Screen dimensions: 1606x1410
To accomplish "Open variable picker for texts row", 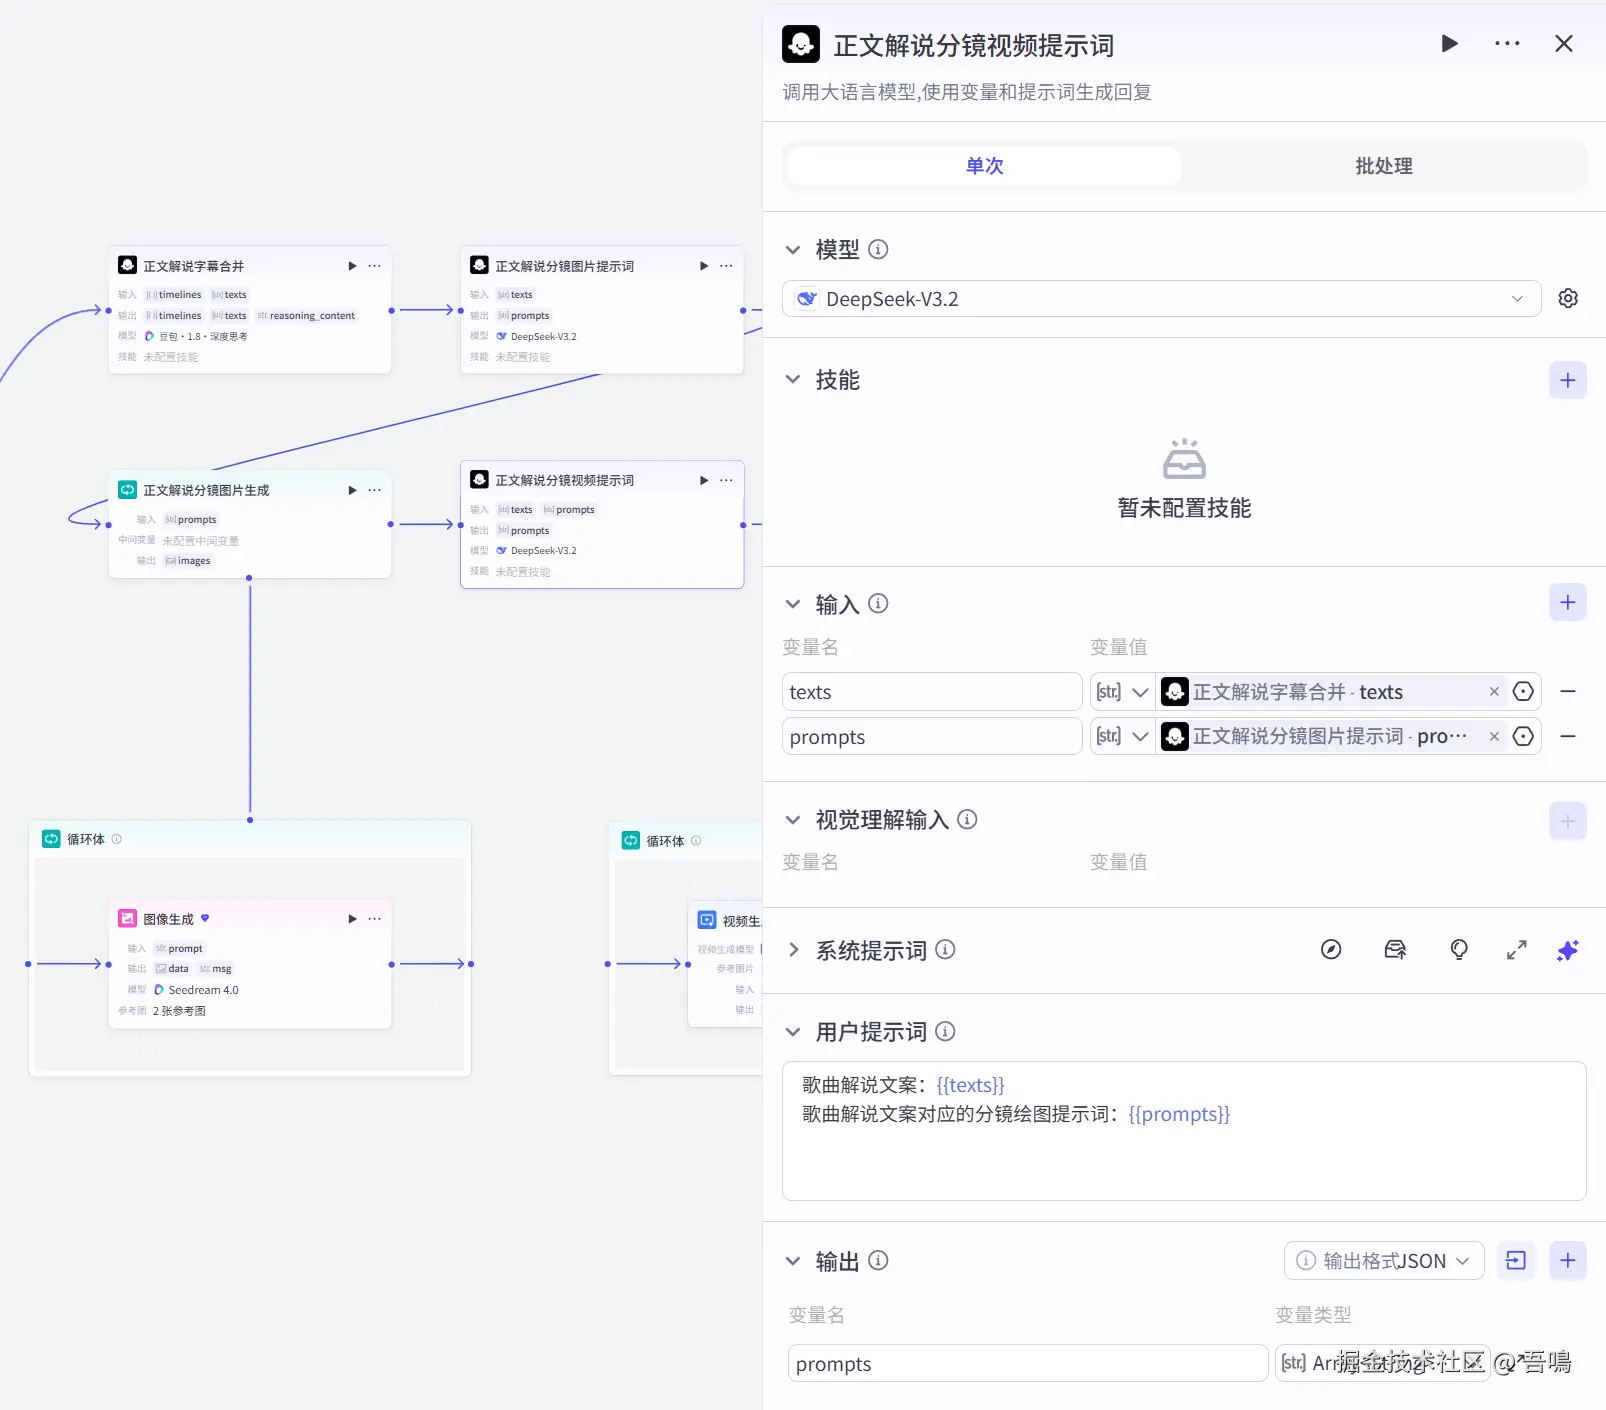I will 1523,692.
